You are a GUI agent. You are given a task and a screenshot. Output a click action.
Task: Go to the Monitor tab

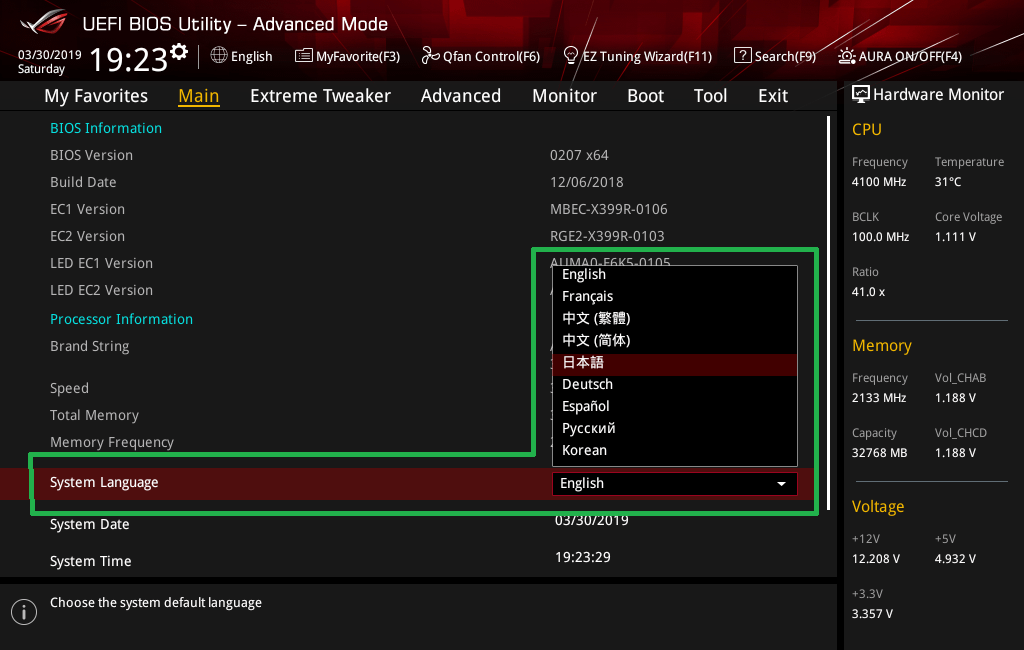click(x=564, y=96)
